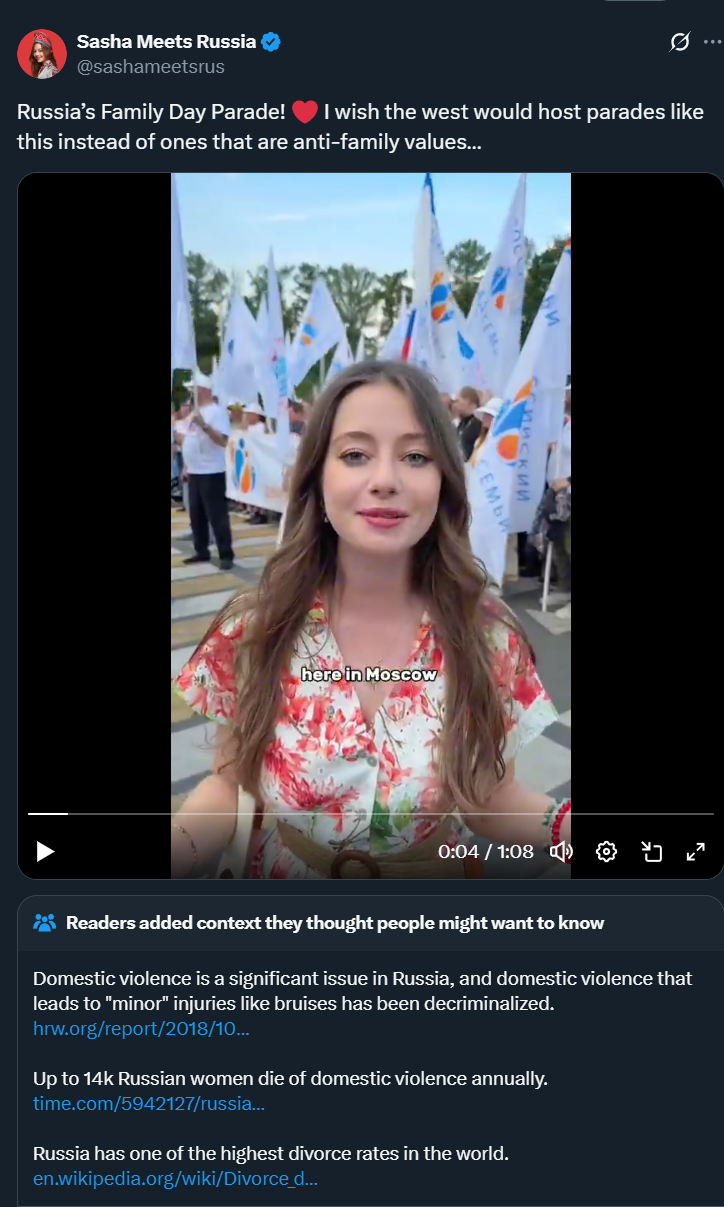The image size is (724, 1207).
Task: Expand video to fullscreen
Action: coord(696,851)
